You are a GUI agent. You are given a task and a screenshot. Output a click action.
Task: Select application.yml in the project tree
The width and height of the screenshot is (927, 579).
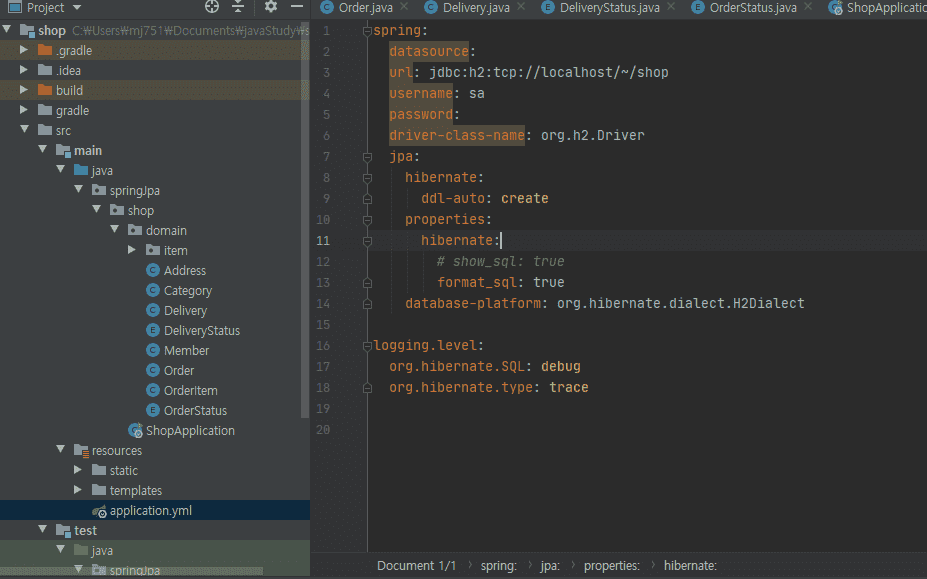[150, 510]
